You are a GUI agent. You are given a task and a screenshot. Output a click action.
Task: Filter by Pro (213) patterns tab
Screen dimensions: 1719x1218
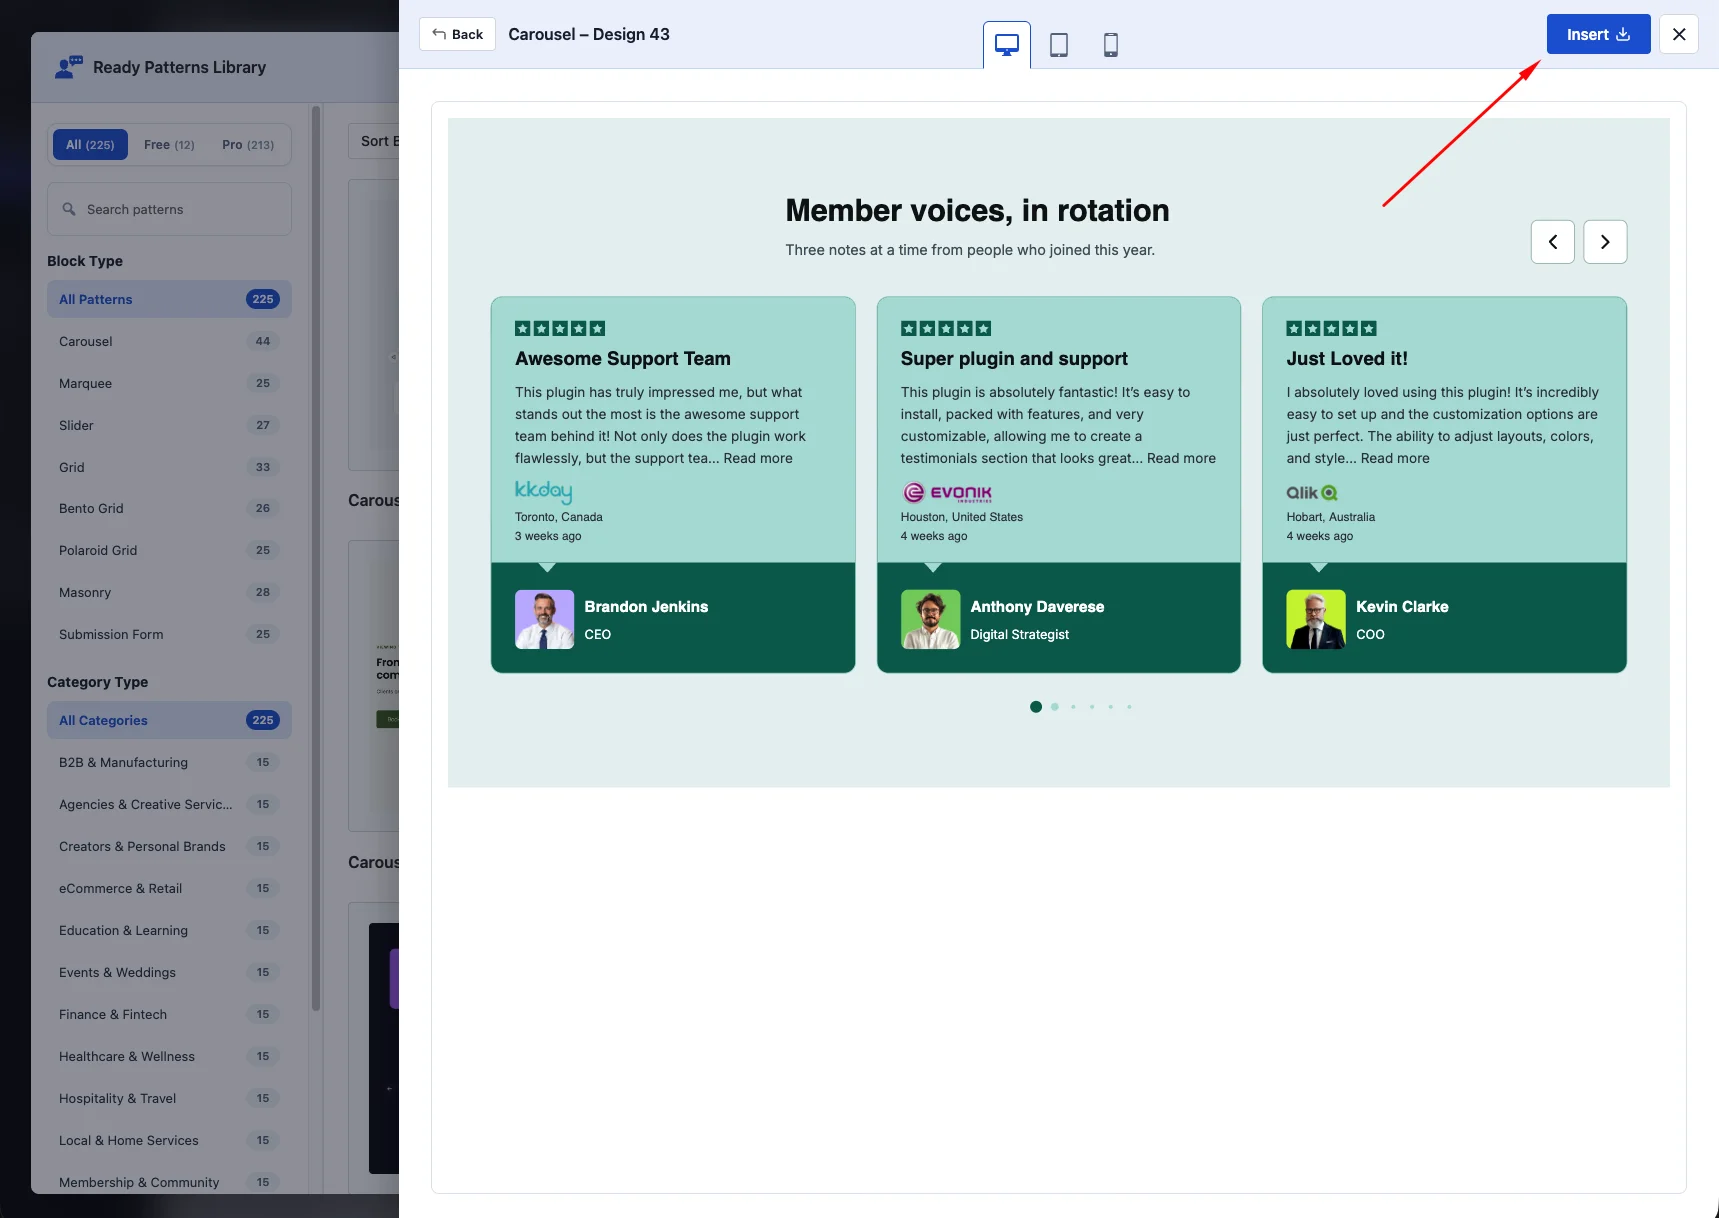tap(248, 144)
